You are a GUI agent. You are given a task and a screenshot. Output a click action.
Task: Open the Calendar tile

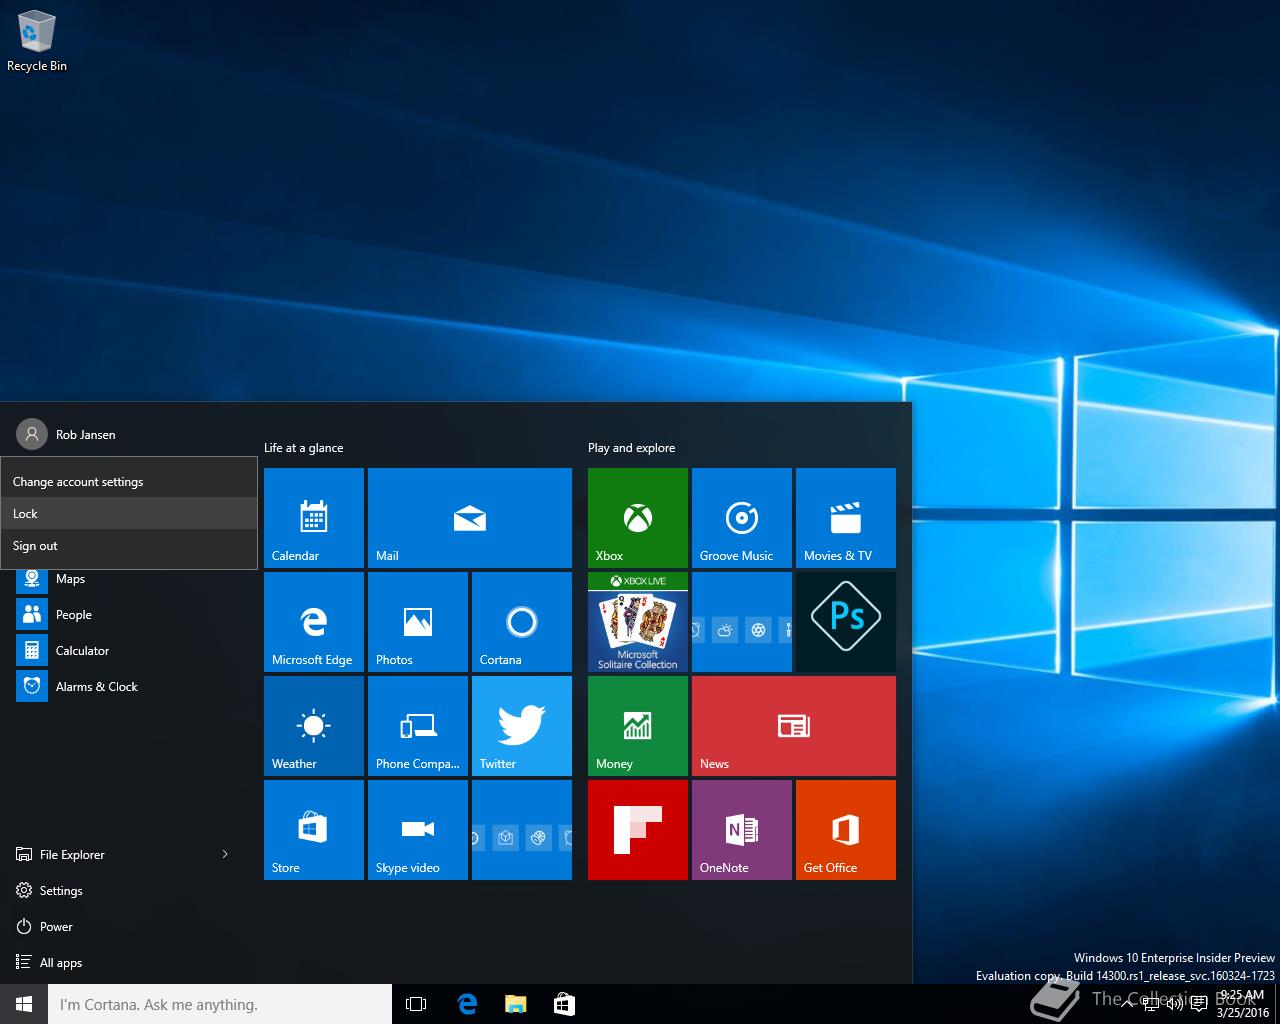point(314,518)
